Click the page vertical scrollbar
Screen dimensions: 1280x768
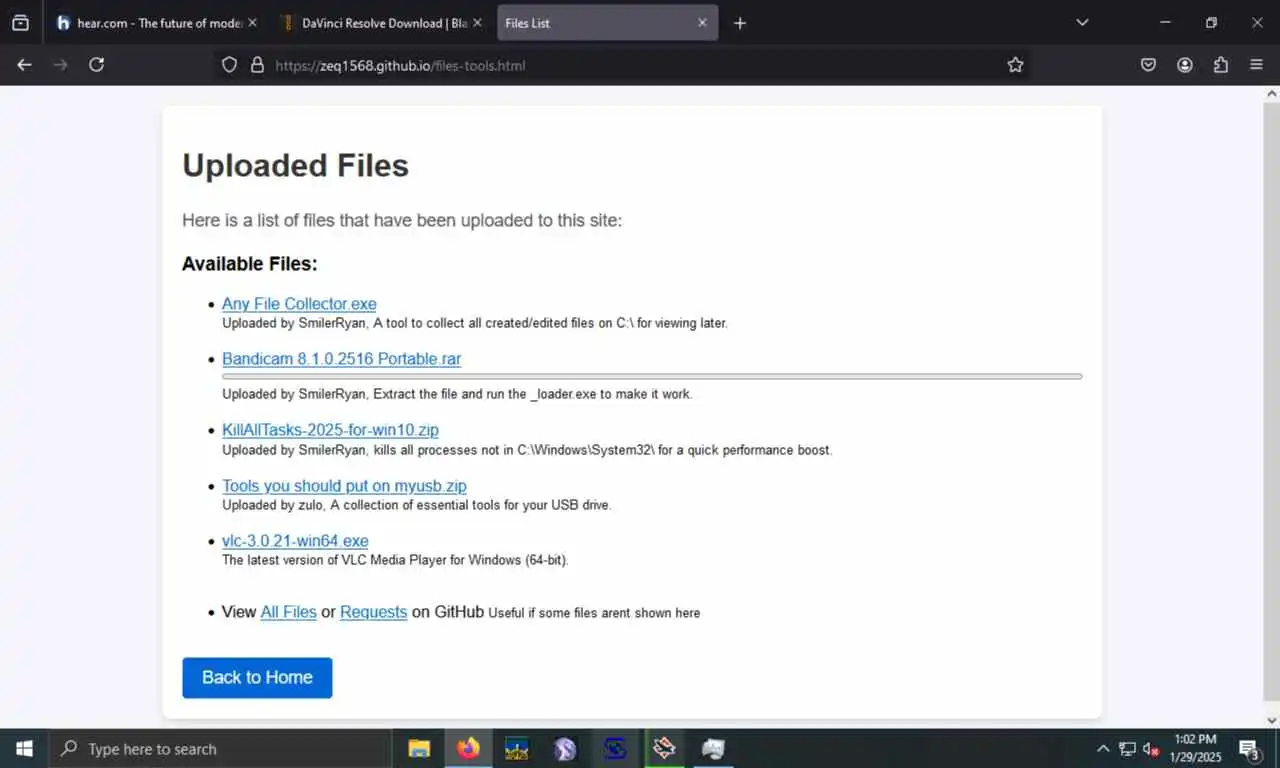(x=1271, y=401)
